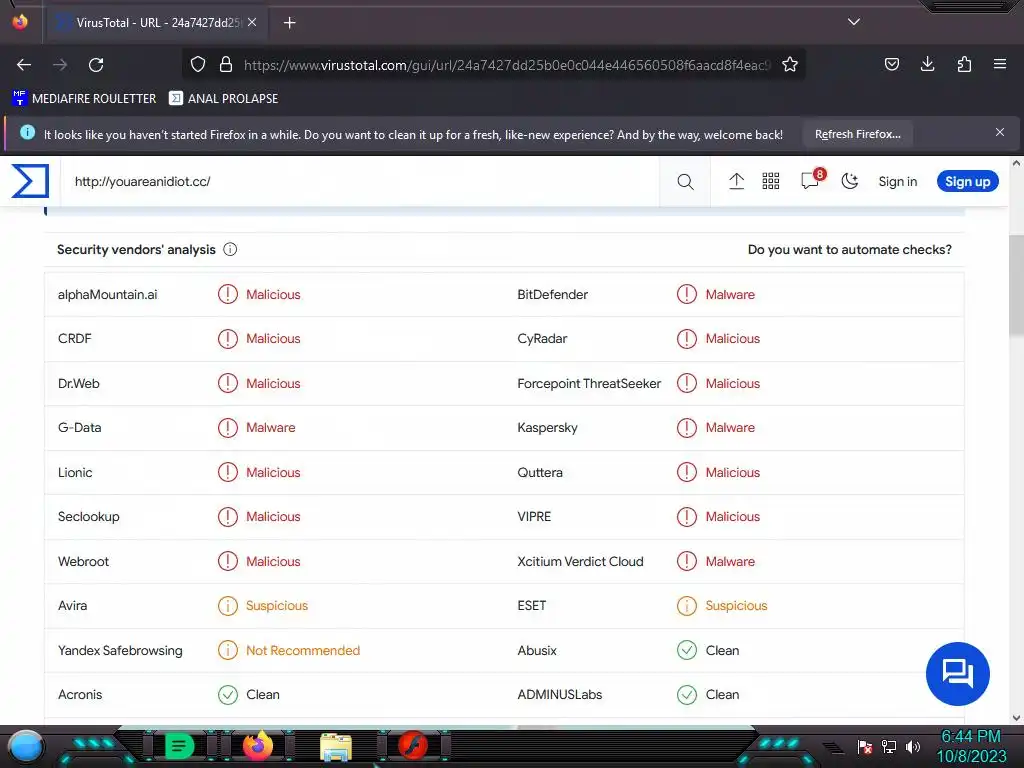
Task: Click the Sign in link
Action: (897, 182)
